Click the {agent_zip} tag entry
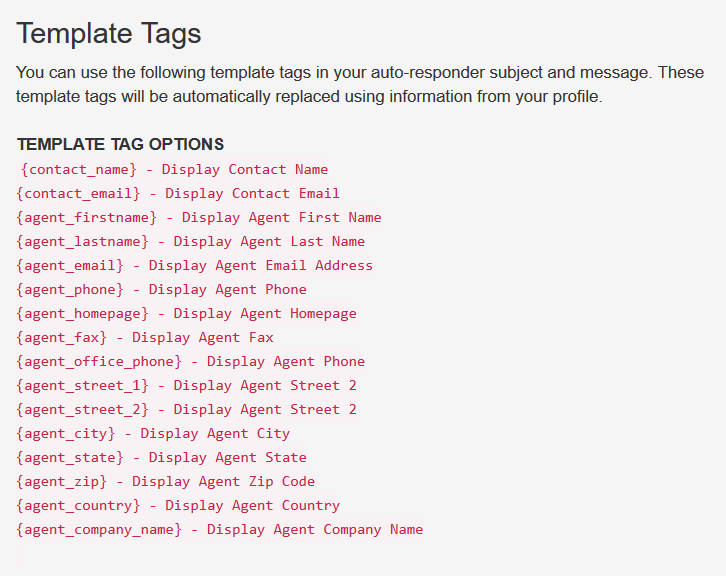This screenshot has width=726, height=576. point(165,482)
